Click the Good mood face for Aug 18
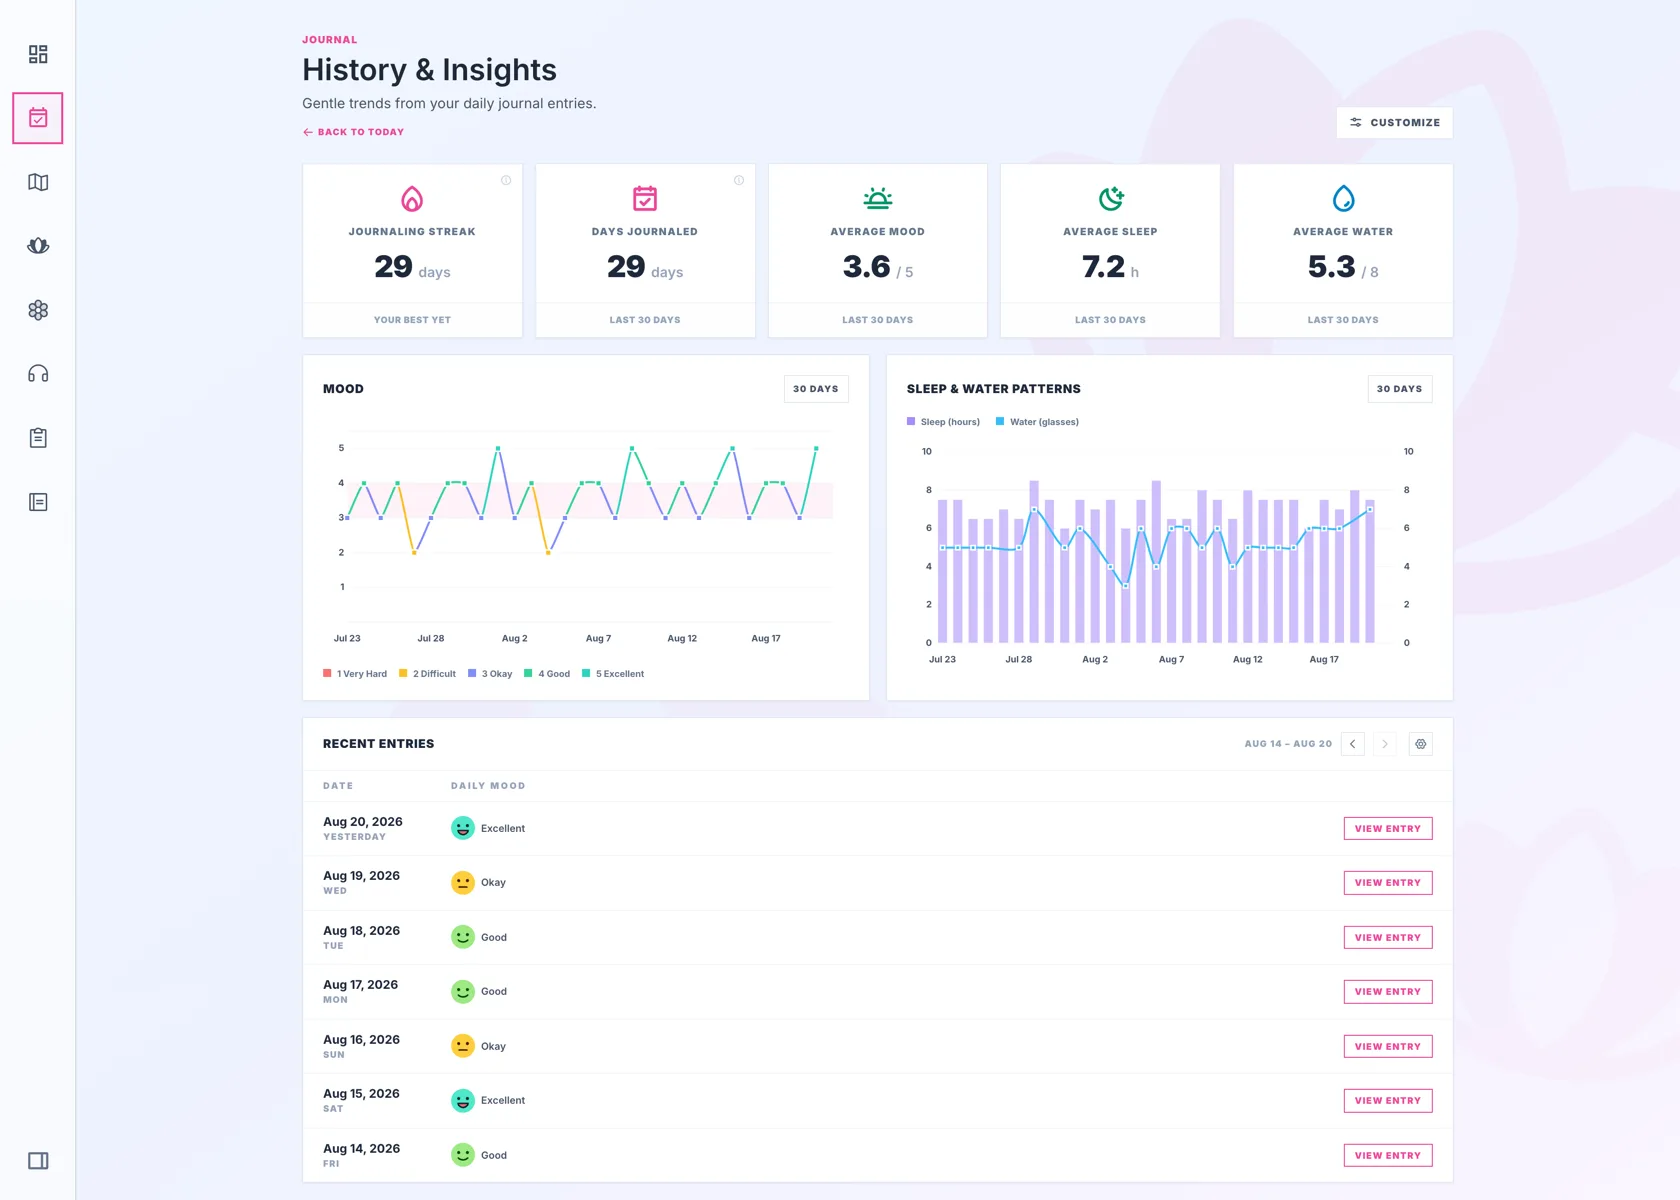 point(463,937)
